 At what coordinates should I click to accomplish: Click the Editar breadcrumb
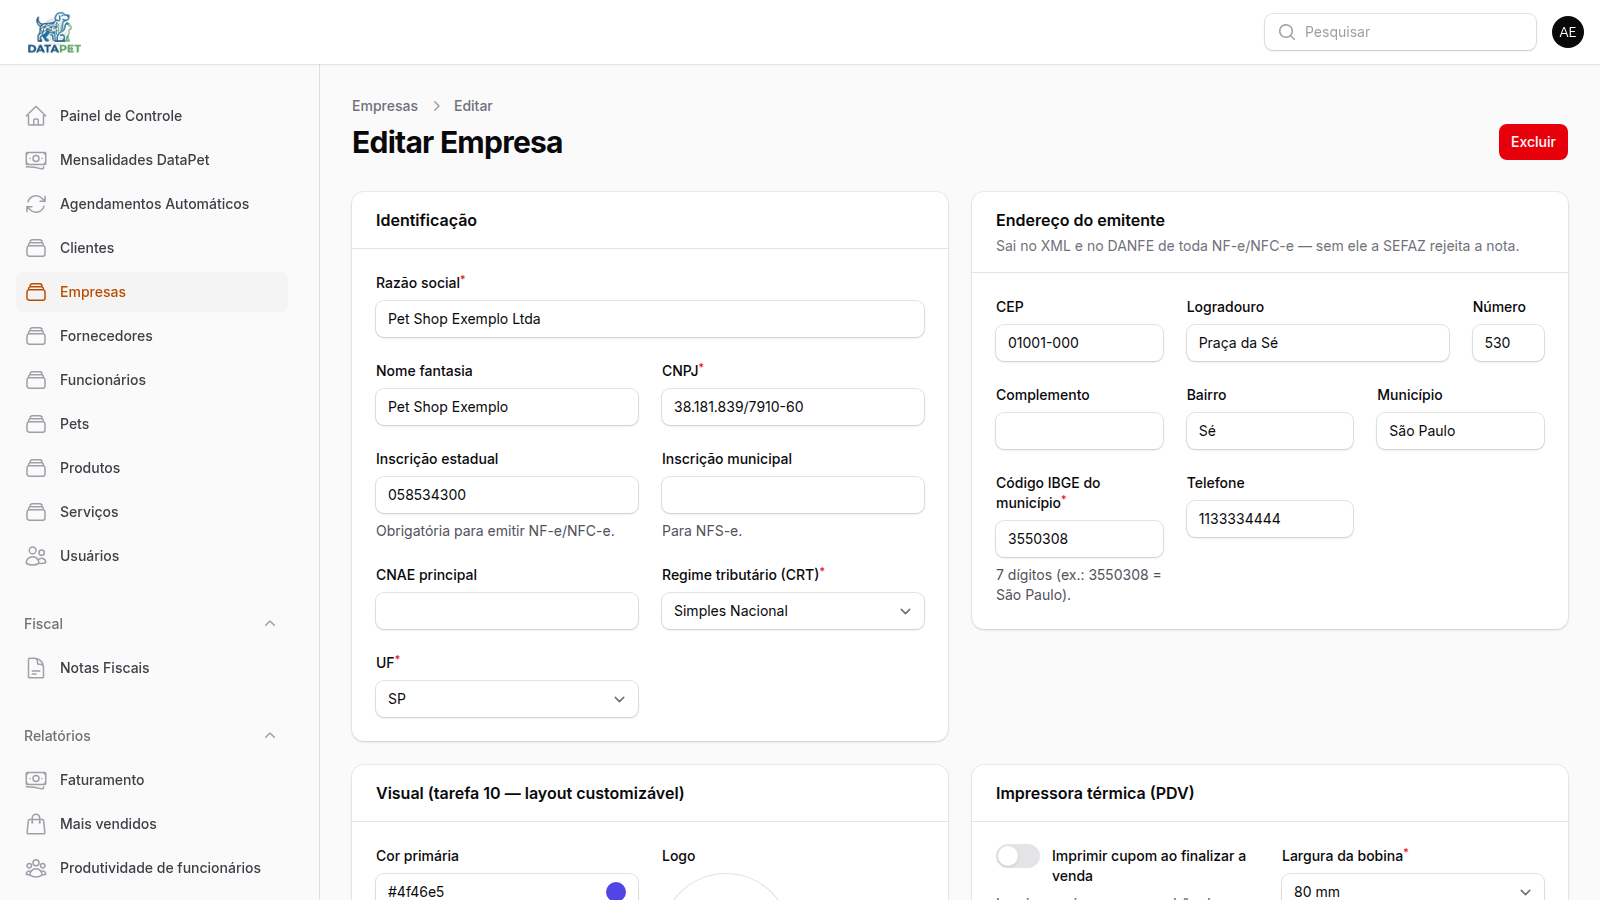473,106
